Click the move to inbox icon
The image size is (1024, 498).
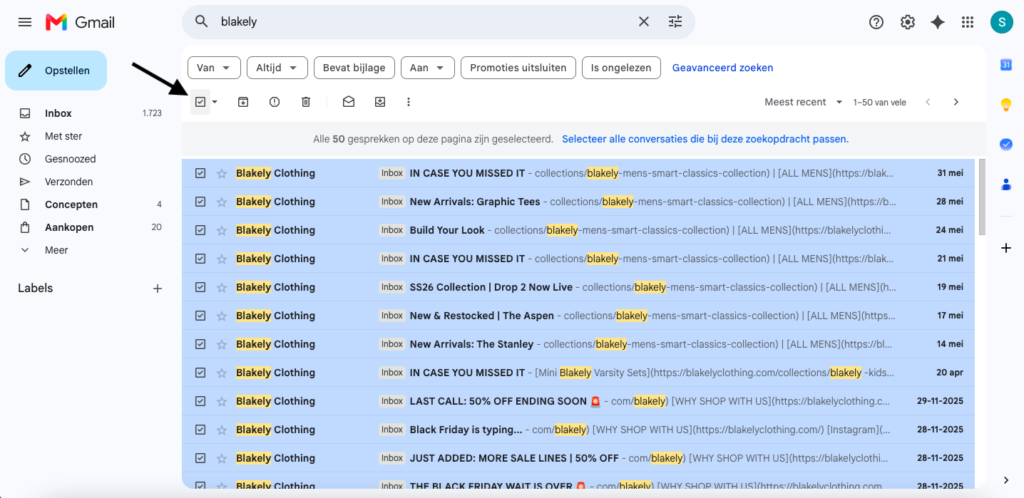click(x=380, y=102)
